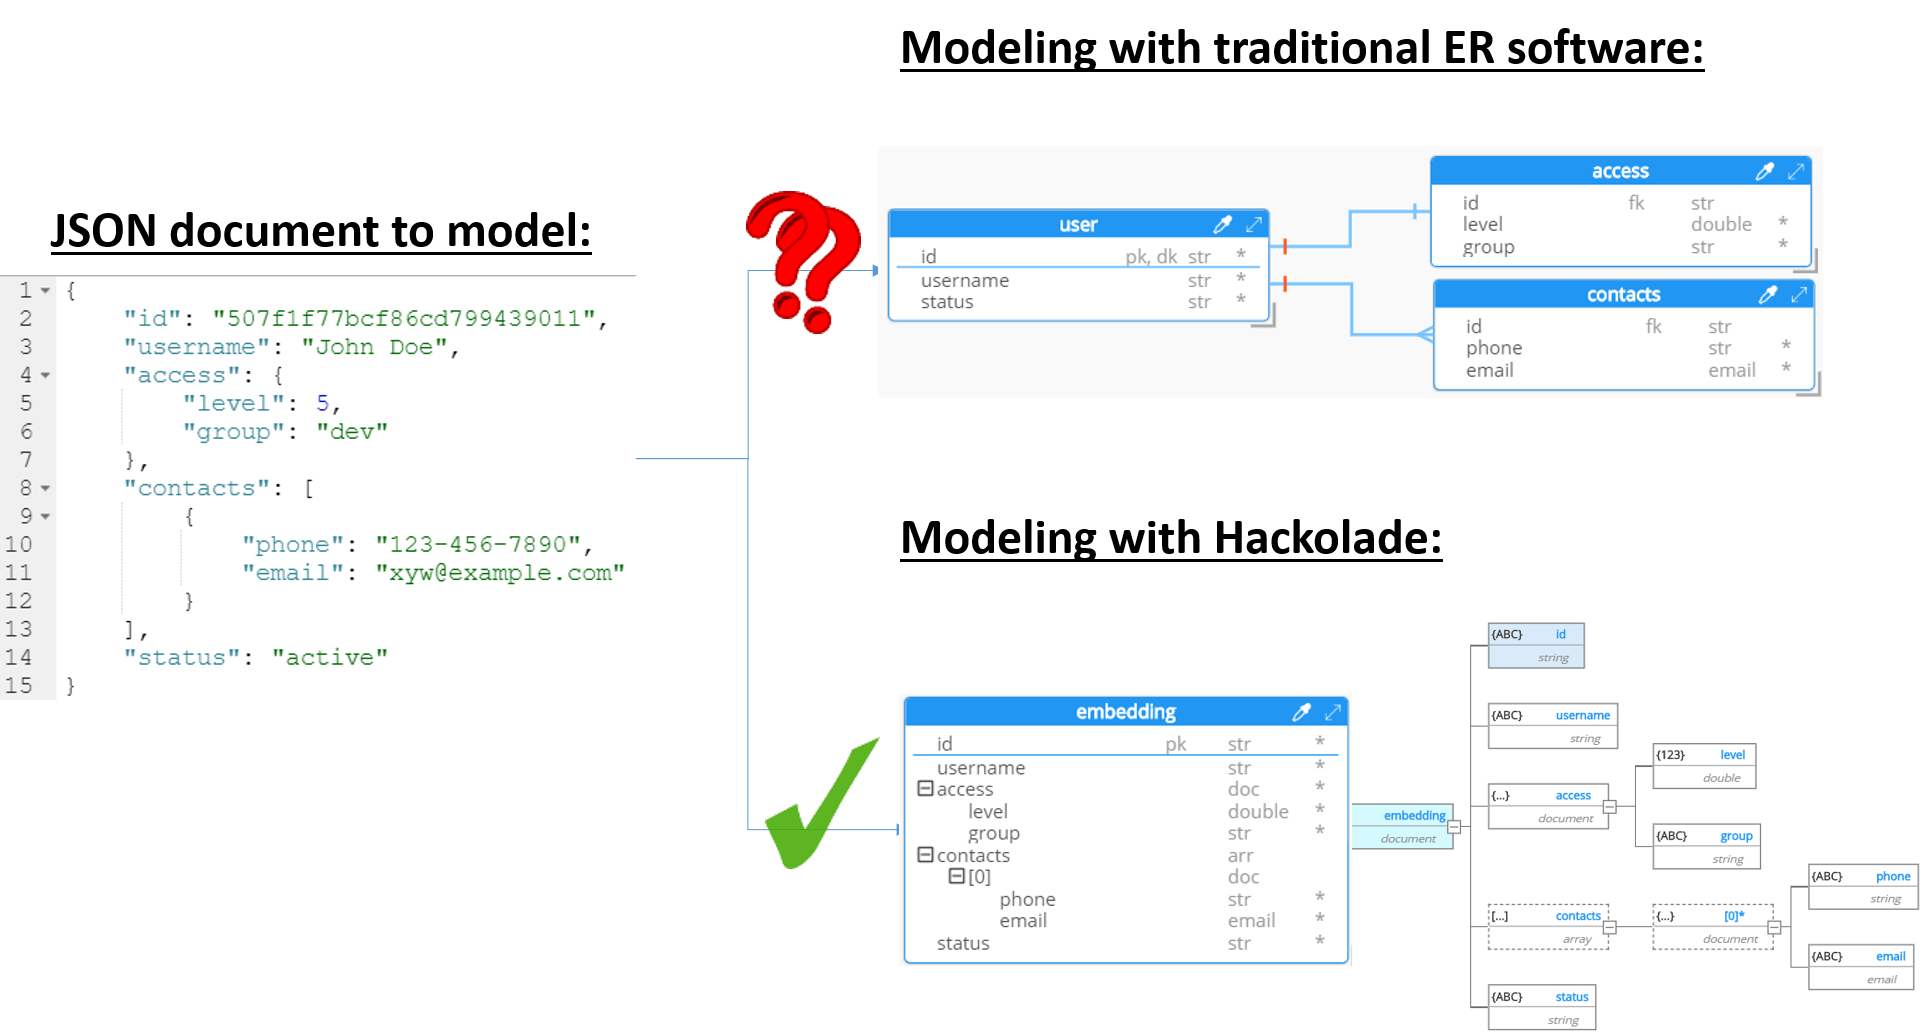Click the level row in embedding entity
This screenshot has height=1033, width=1924.
[x=1126, y=812]
